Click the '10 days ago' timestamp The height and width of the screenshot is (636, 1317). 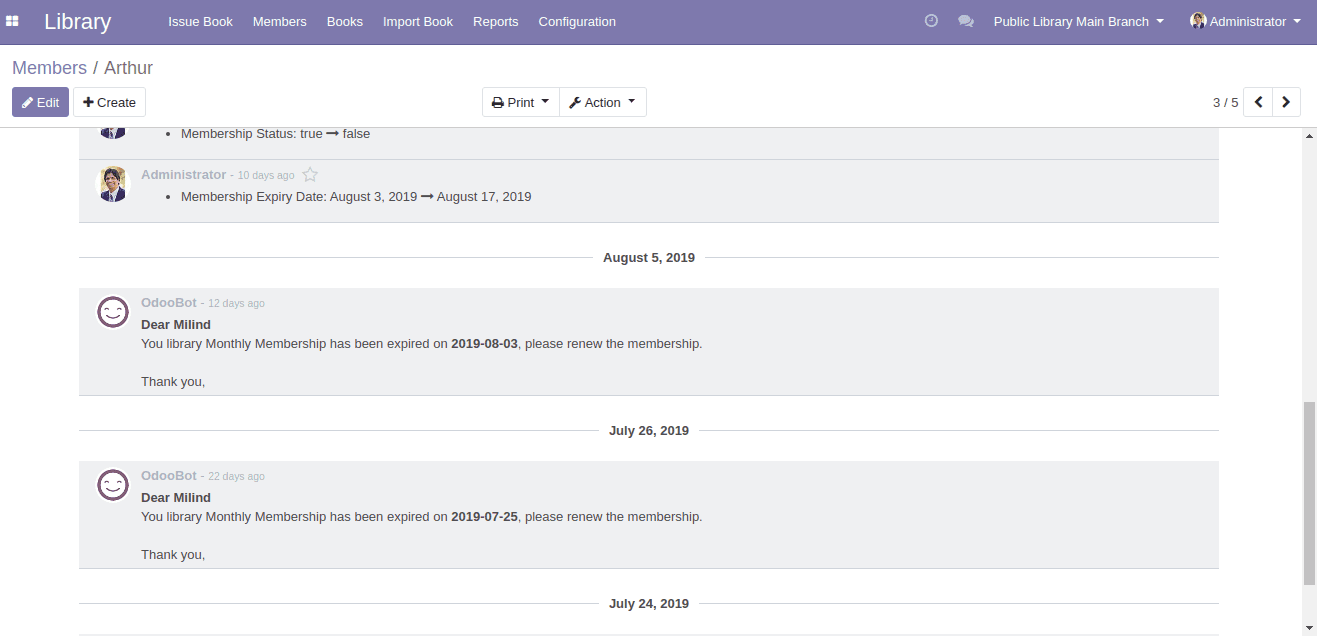(x=266, y=175)
